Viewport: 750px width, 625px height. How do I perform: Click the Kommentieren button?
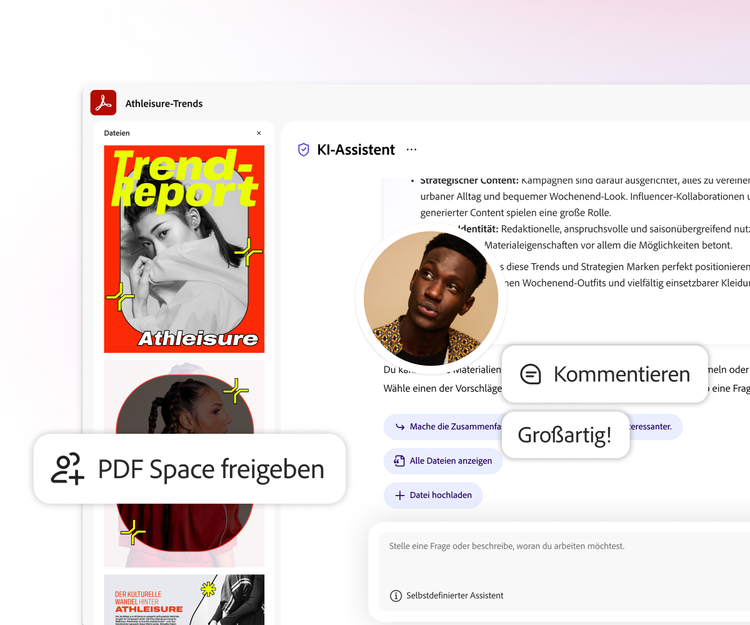pos(605,374)
